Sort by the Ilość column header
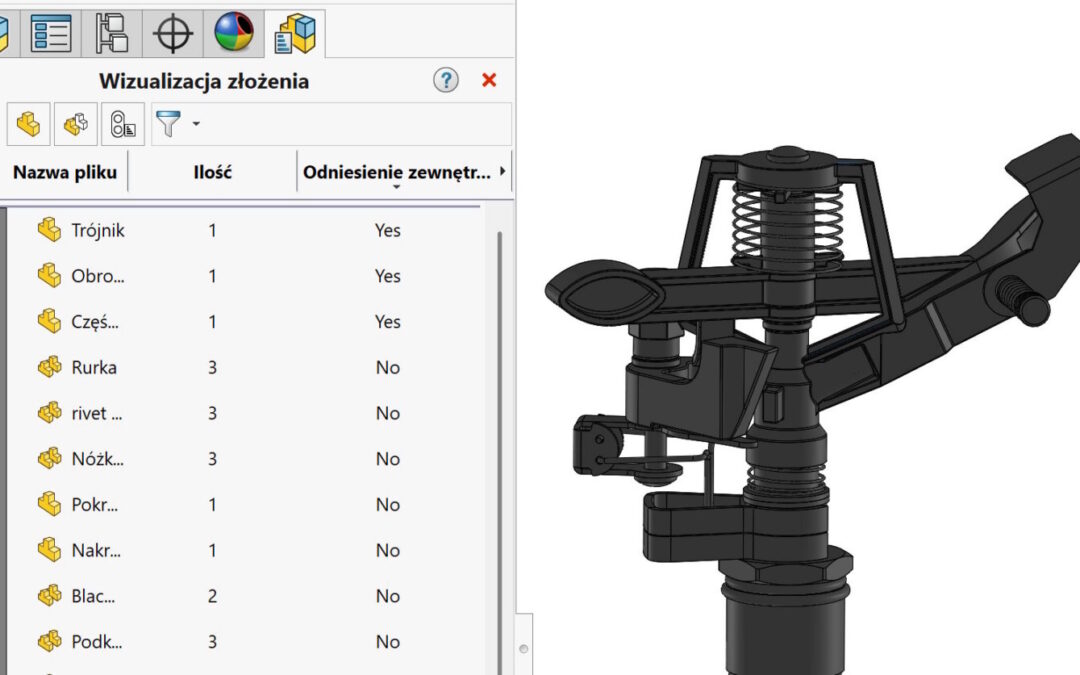The image size is (1080, 675). (212, 172)
